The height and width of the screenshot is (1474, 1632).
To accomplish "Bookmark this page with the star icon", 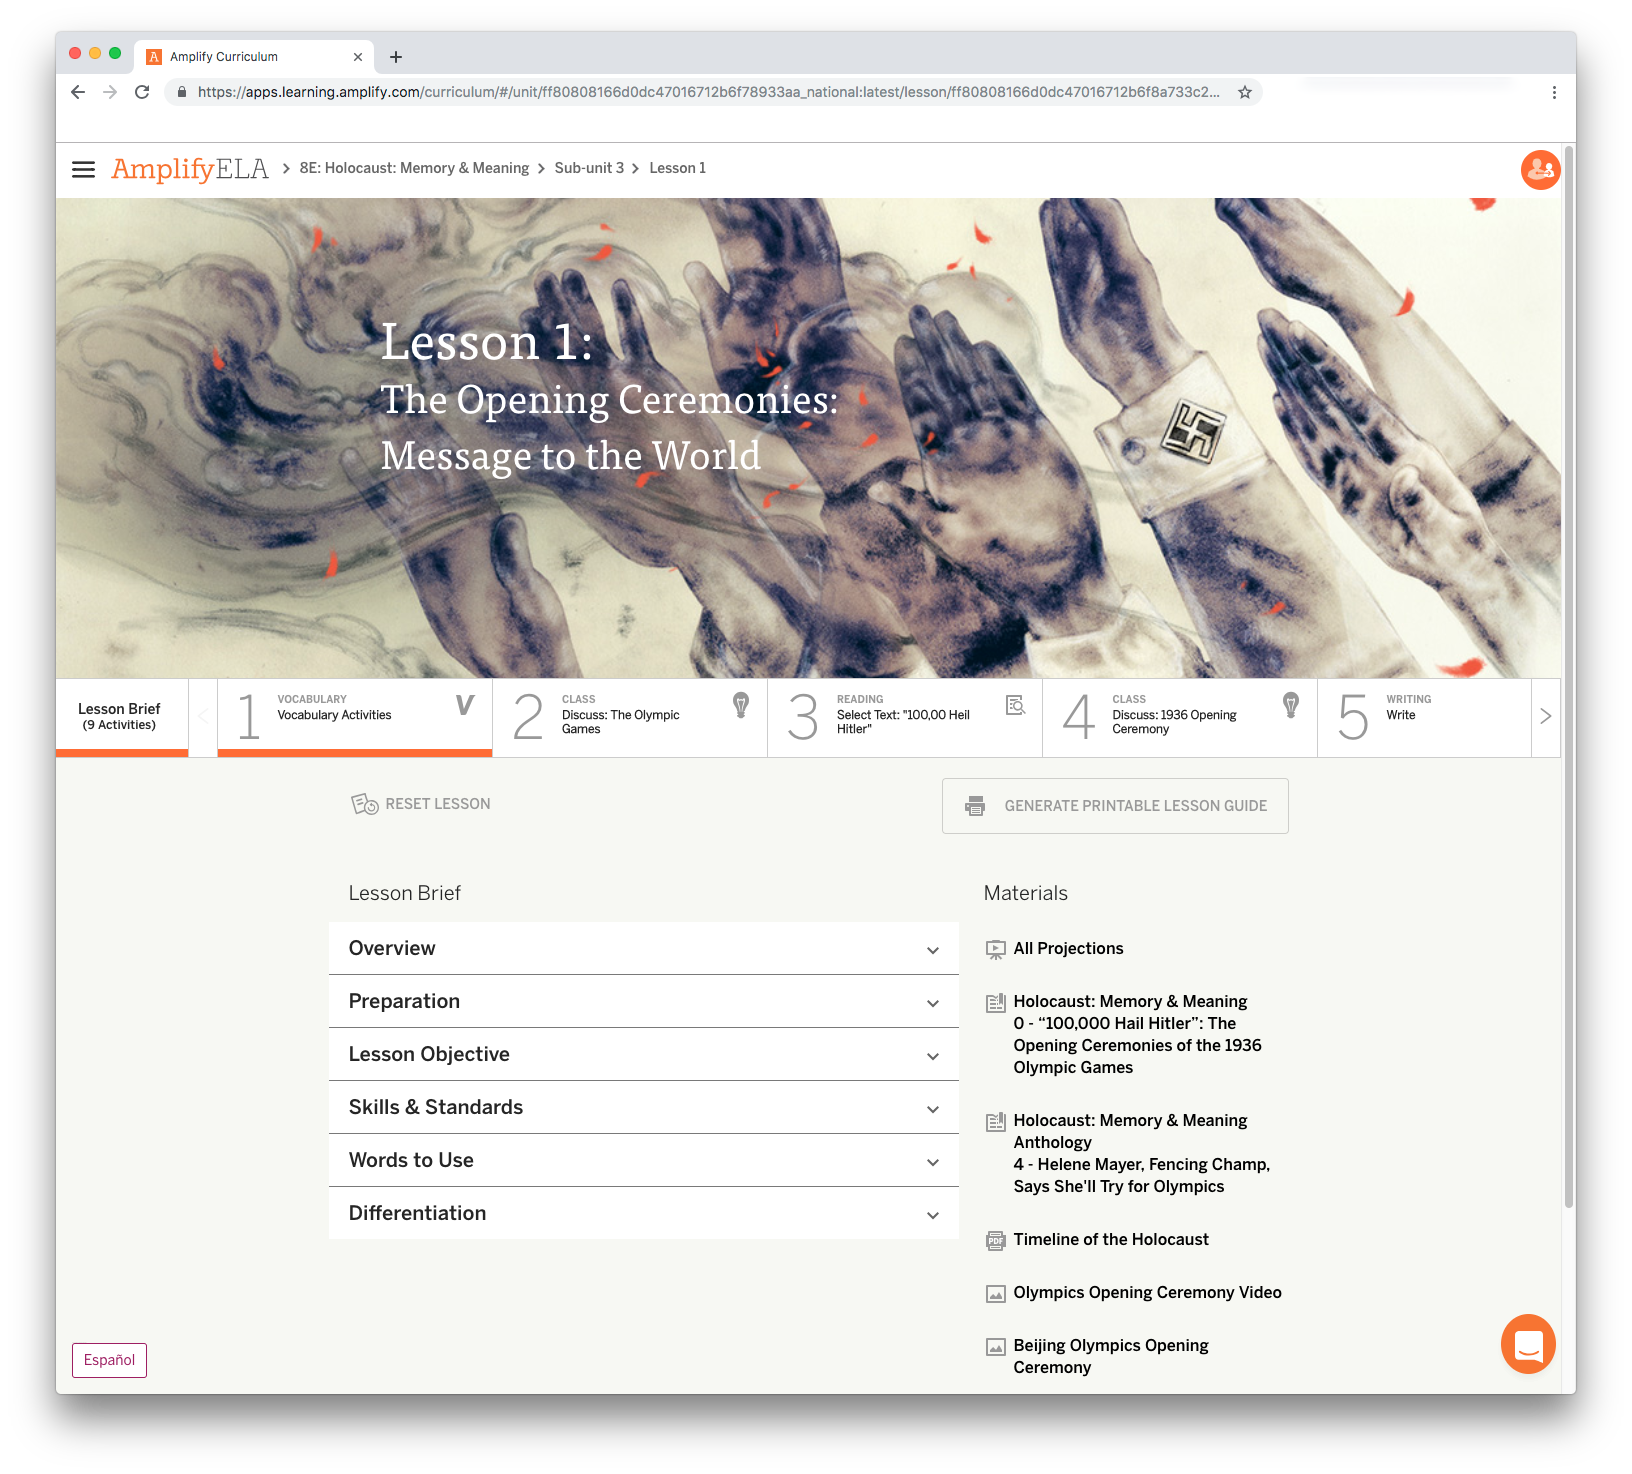I will coord(1244,92).
